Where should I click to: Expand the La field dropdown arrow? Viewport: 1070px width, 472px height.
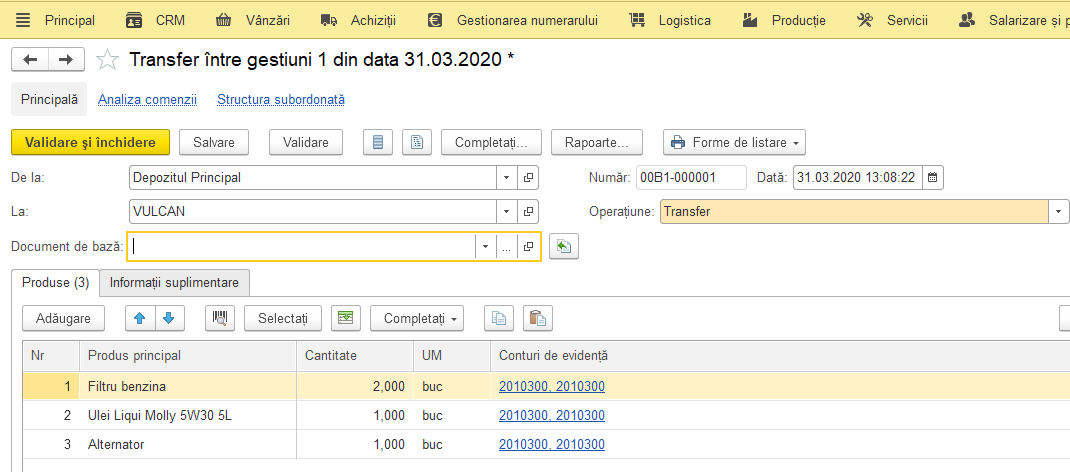pos(506,211)
